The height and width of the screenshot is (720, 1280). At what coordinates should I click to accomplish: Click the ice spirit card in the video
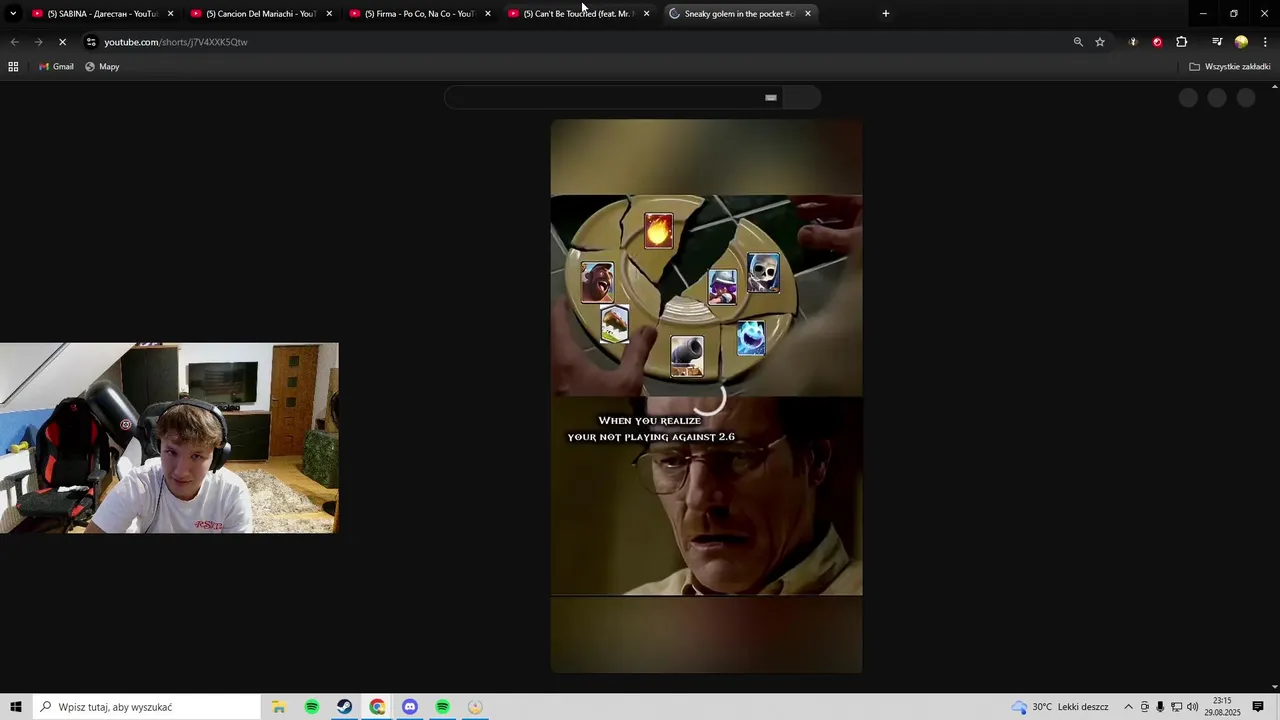click(751, 338)
